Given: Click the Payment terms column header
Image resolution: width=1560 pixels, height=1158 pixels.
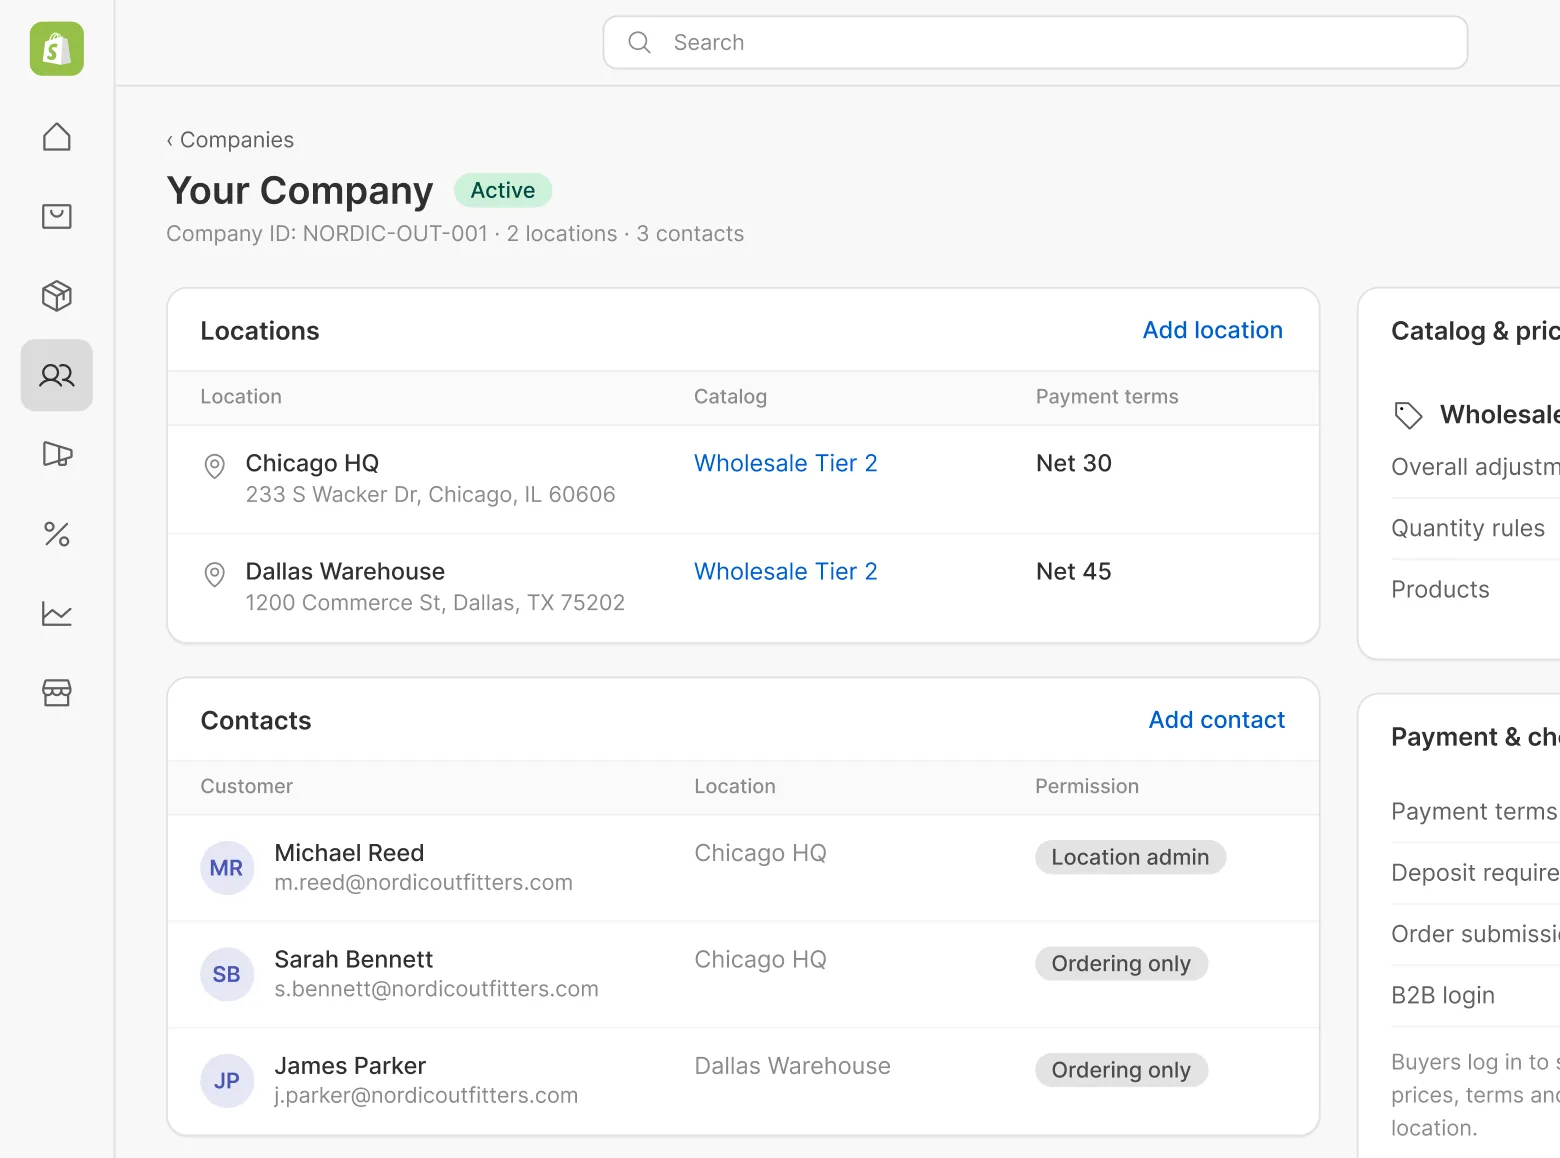Looking at the screenshot, I should 1107,396.
